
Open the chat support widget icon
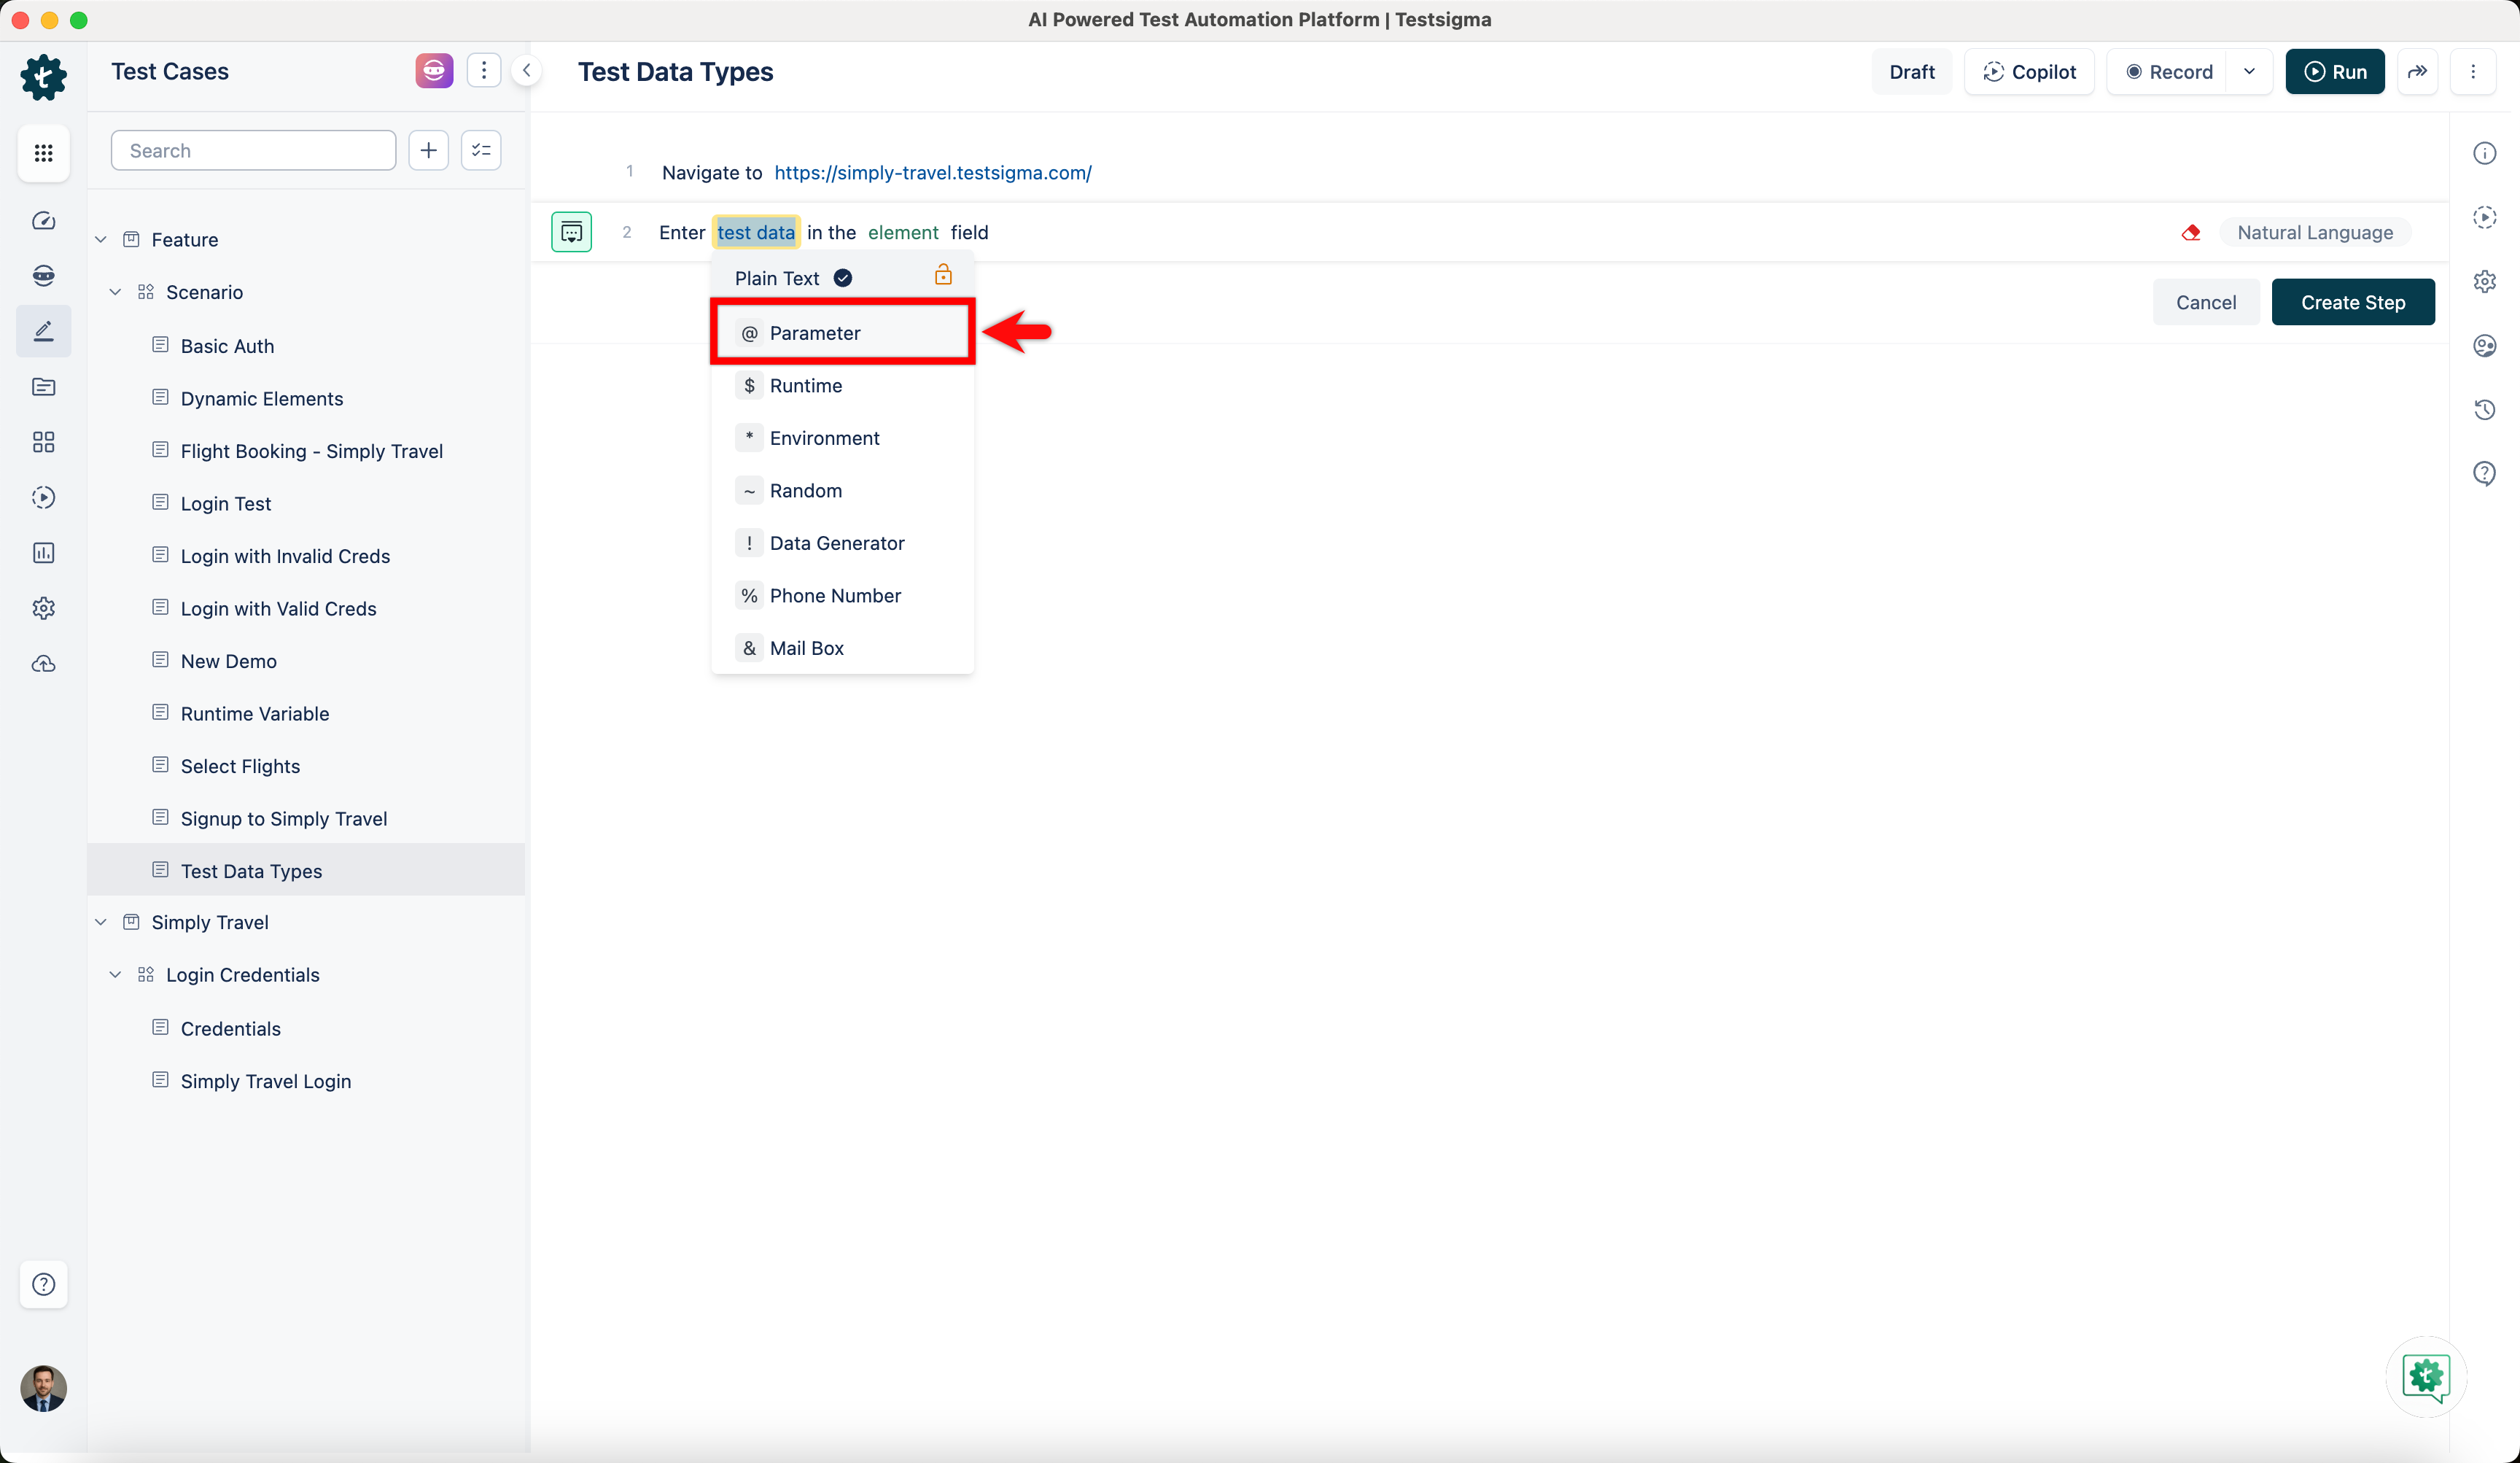(2426, 1378)
